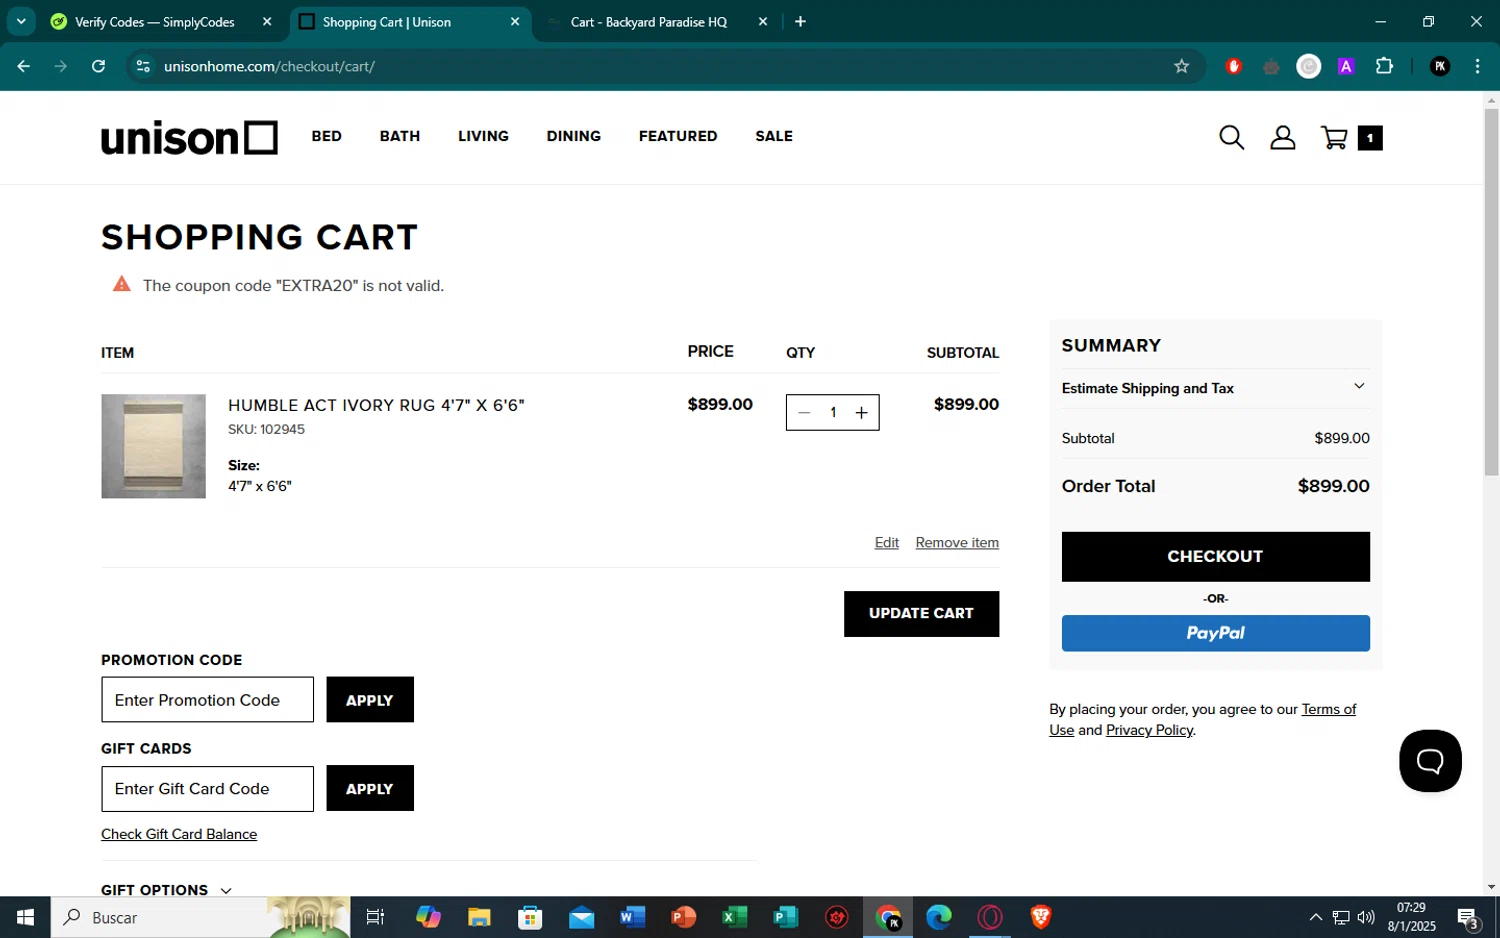Screen dimensions: 1500x938
Task: Open the BED menu
Action: coord(326,136)
